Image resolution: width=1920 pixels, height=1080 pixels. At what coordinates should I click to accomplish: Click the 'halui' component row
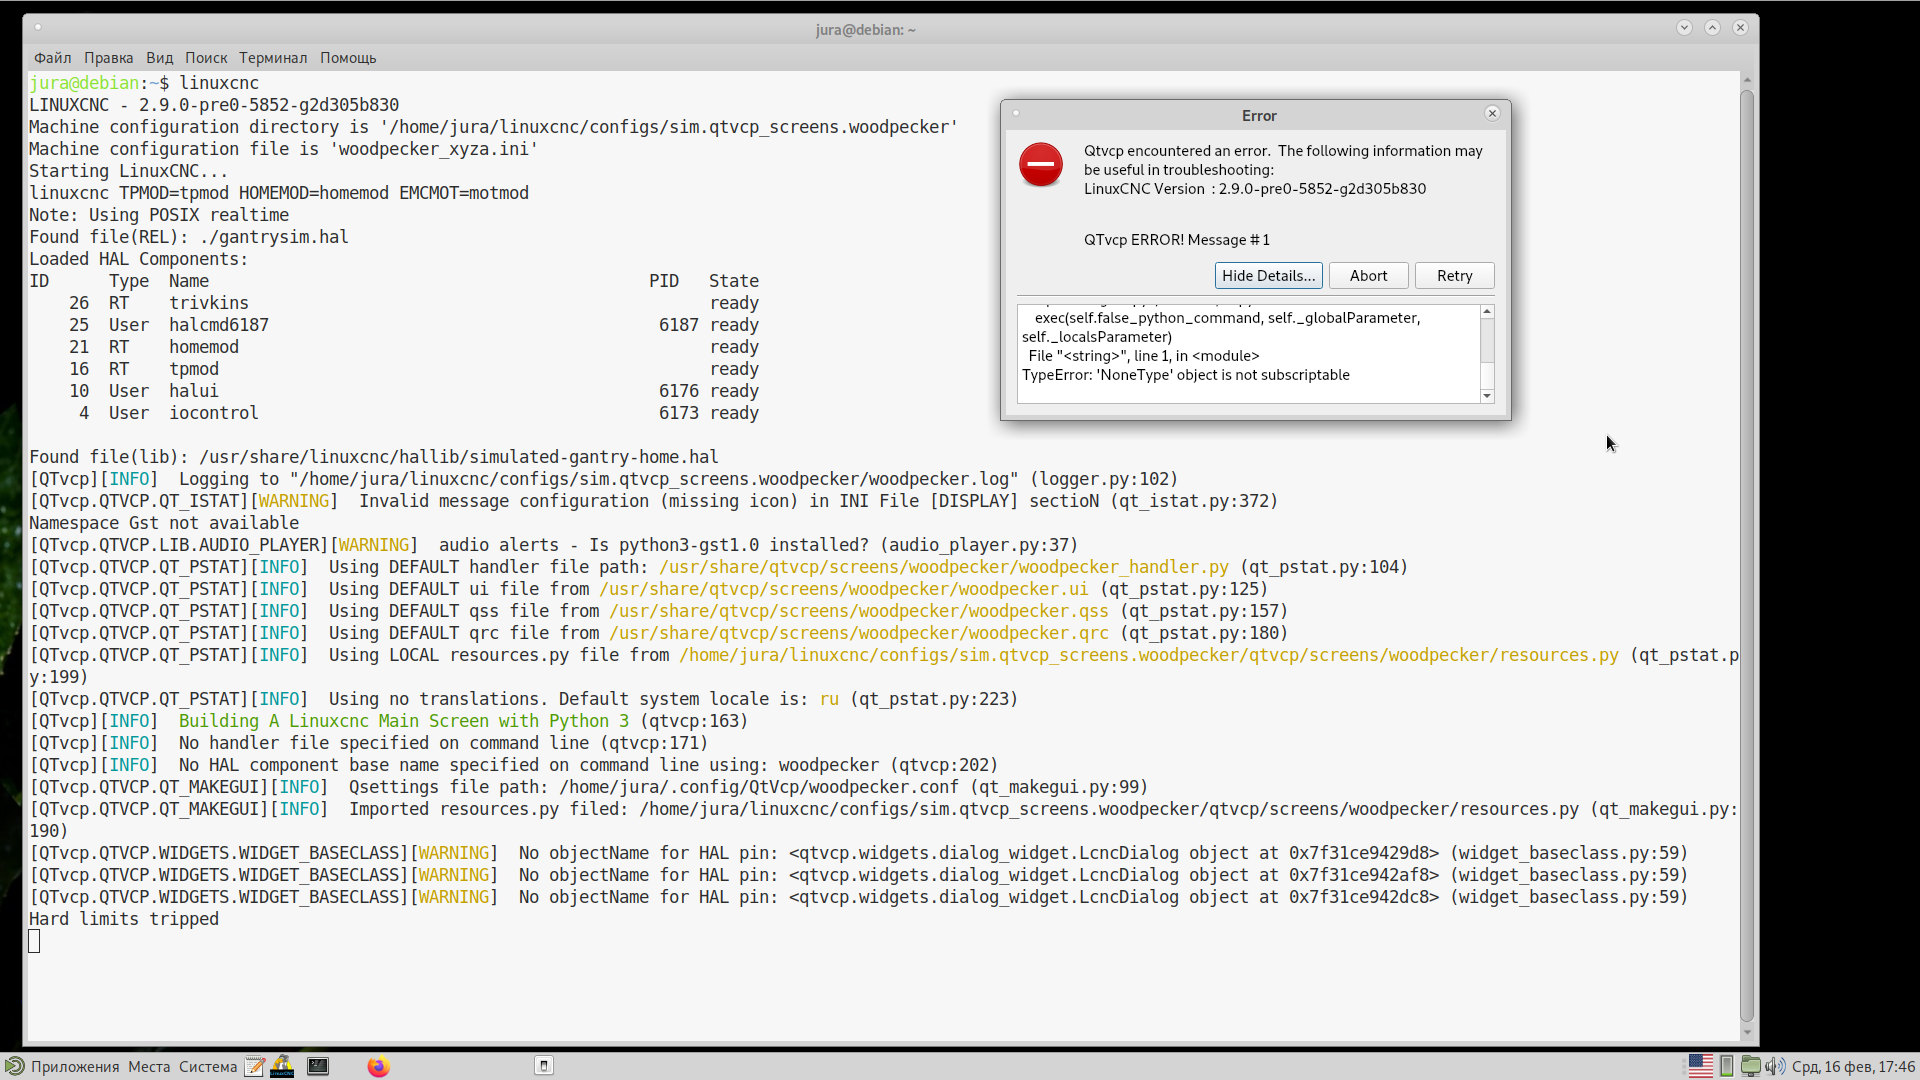(394, 391)
